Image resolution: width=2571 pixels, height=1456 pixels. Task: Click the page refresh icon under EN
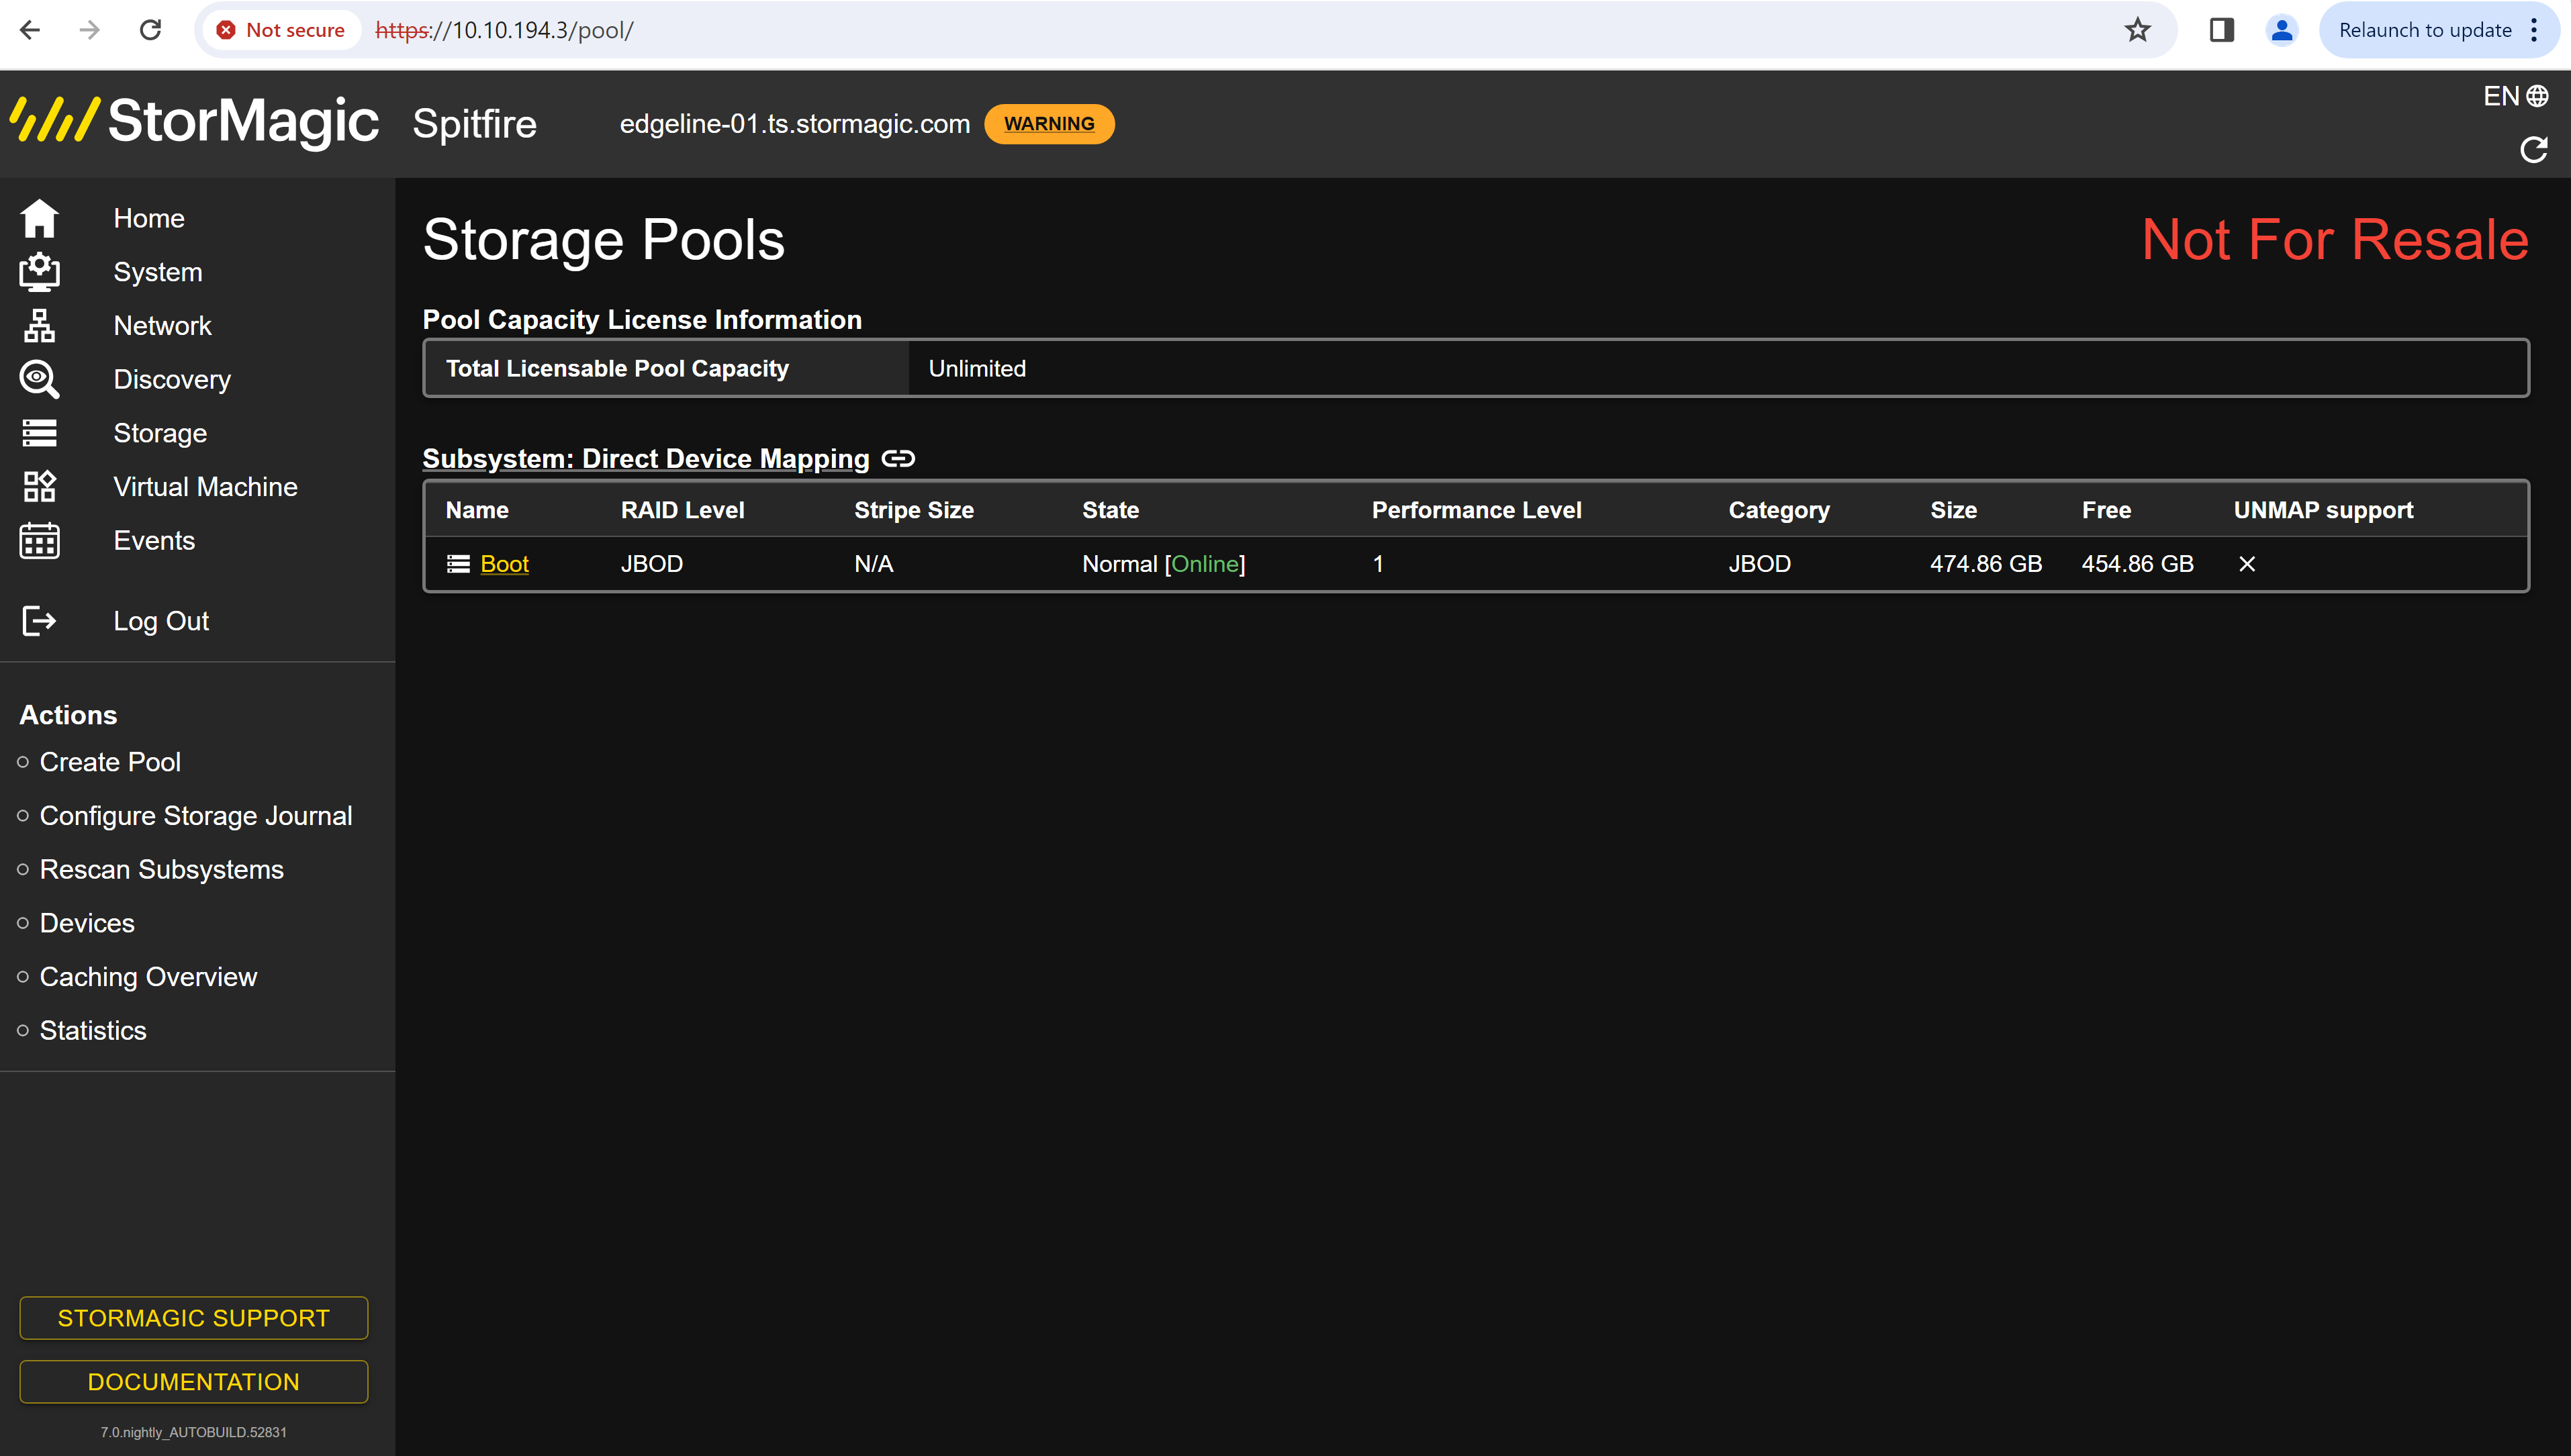pos(2533,150)
